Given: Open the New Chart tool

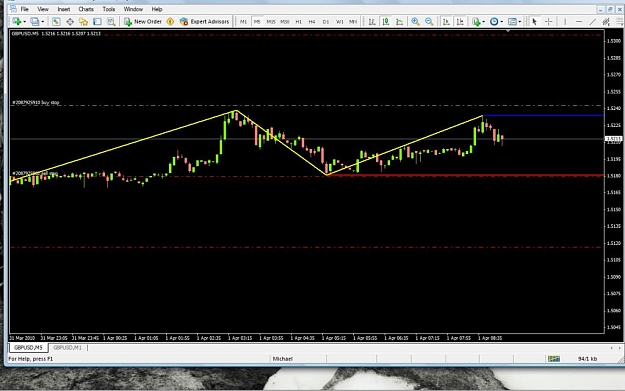Looking at the screenshot, I should 17,22.
